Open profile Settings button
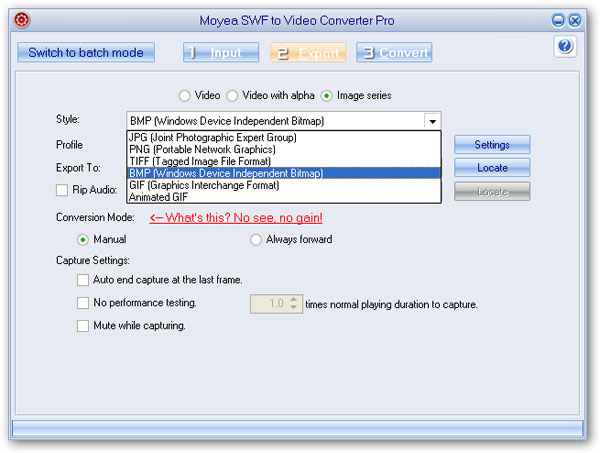 tap(492, 145)
